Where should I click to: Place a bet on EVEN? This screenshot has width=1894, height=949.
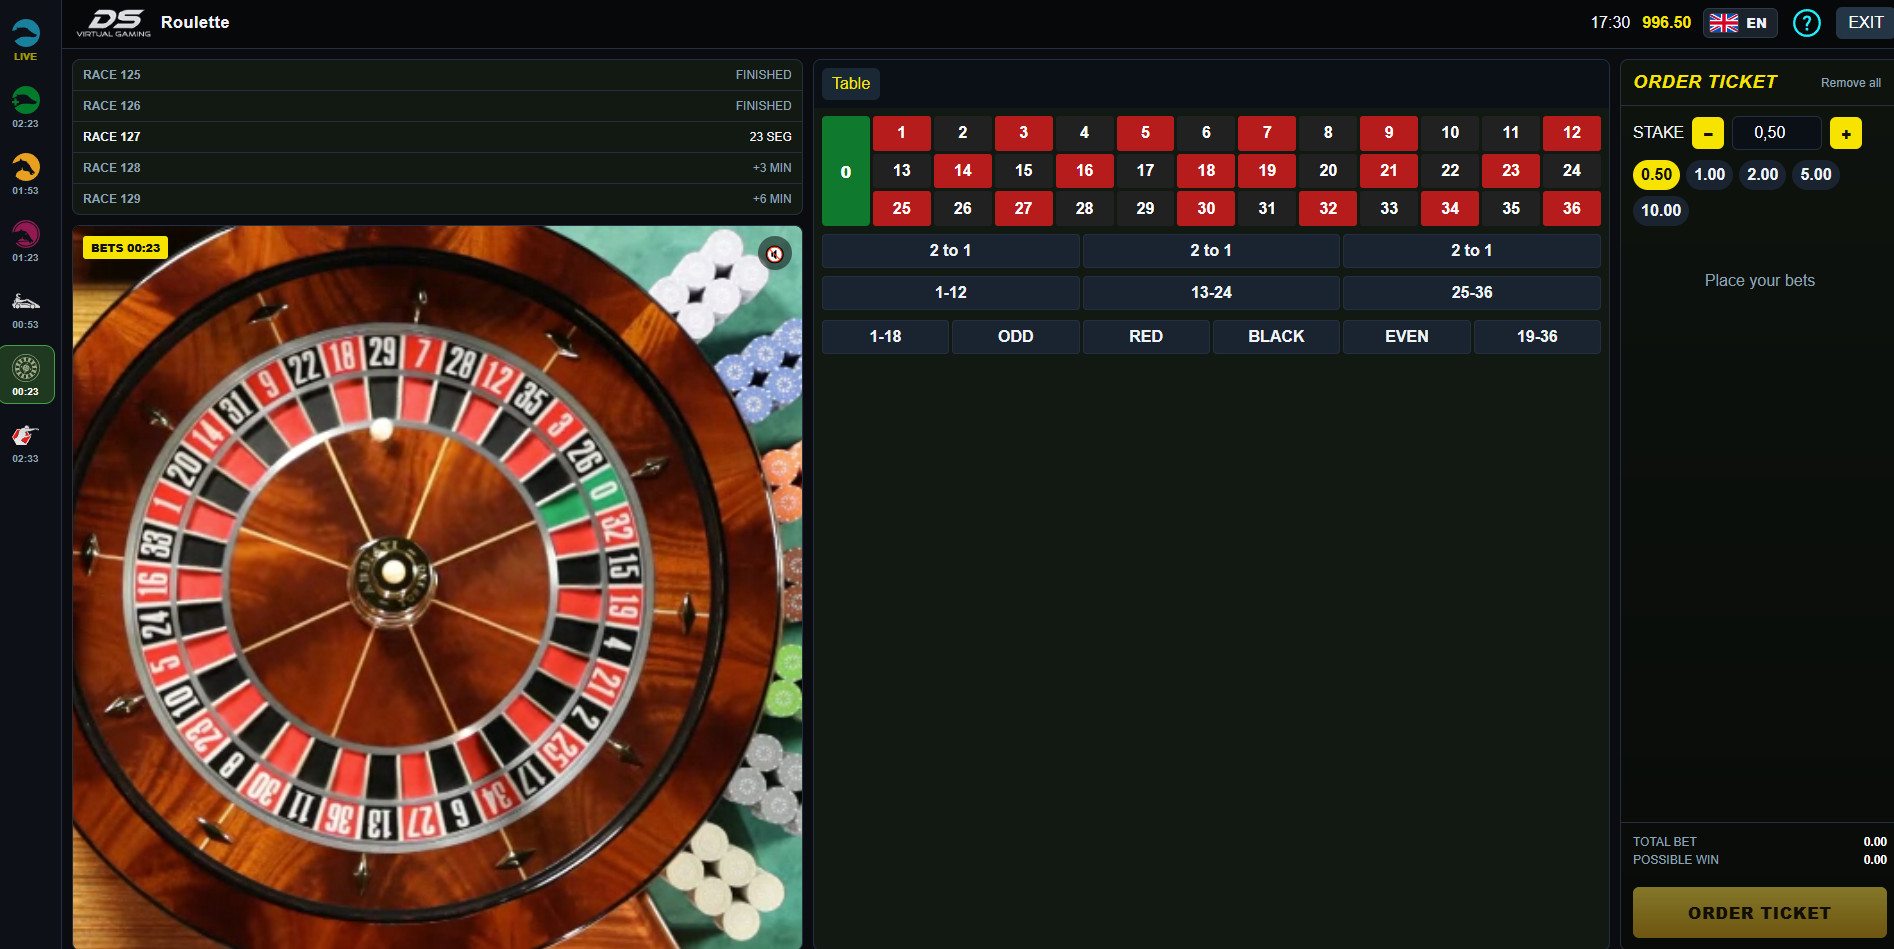tap(1407, 337)
